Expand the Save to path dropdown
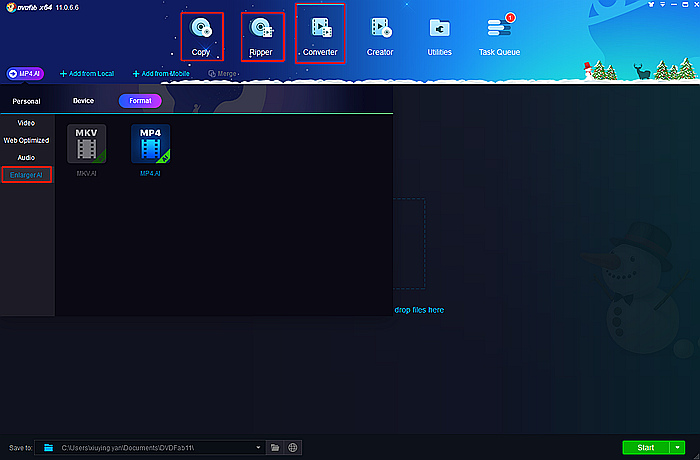 coord(258,447)
